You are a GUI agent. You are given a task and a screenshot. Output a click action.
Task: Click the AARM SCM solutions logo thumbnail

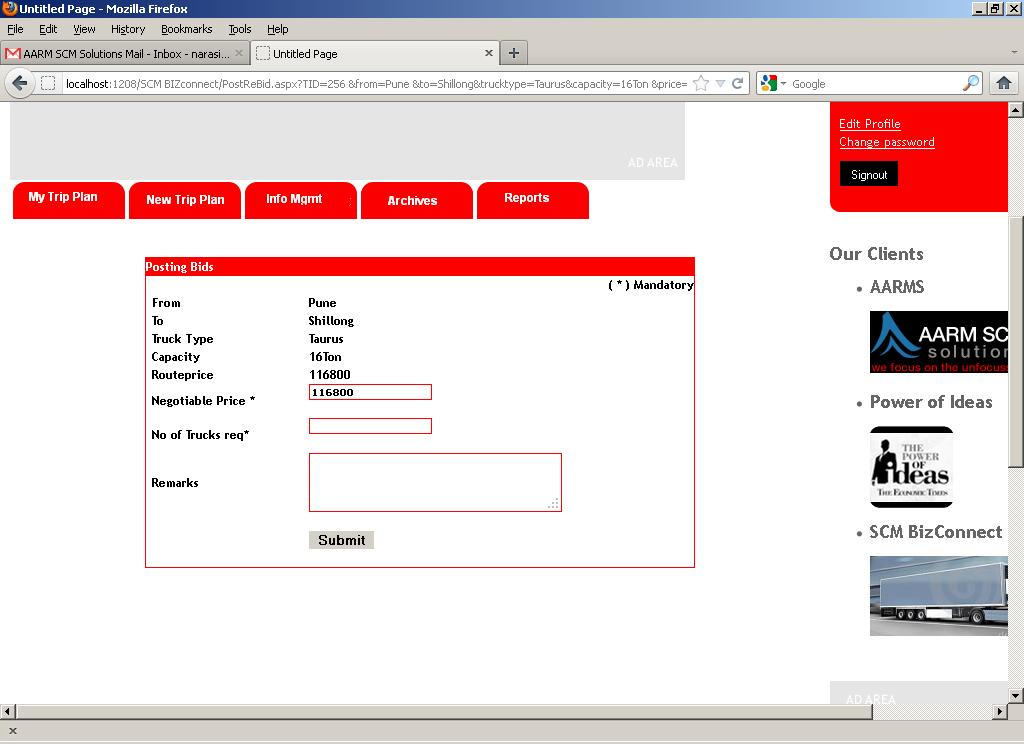tap(938, 342)
